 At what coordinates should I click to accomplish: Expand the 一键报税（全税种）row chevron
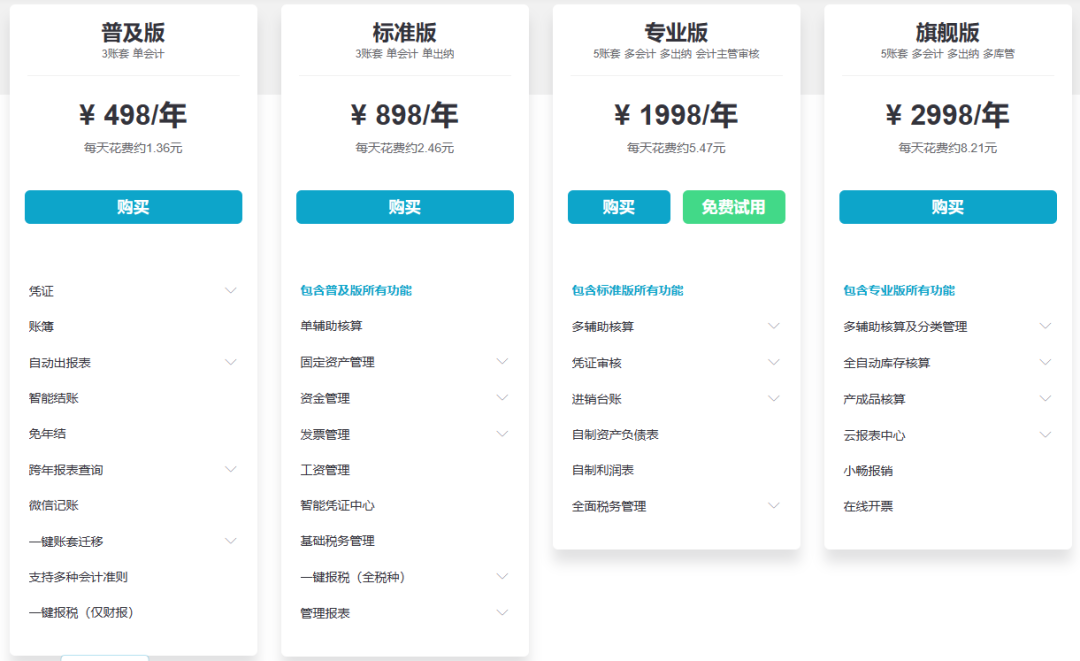[x=502, y=577]
